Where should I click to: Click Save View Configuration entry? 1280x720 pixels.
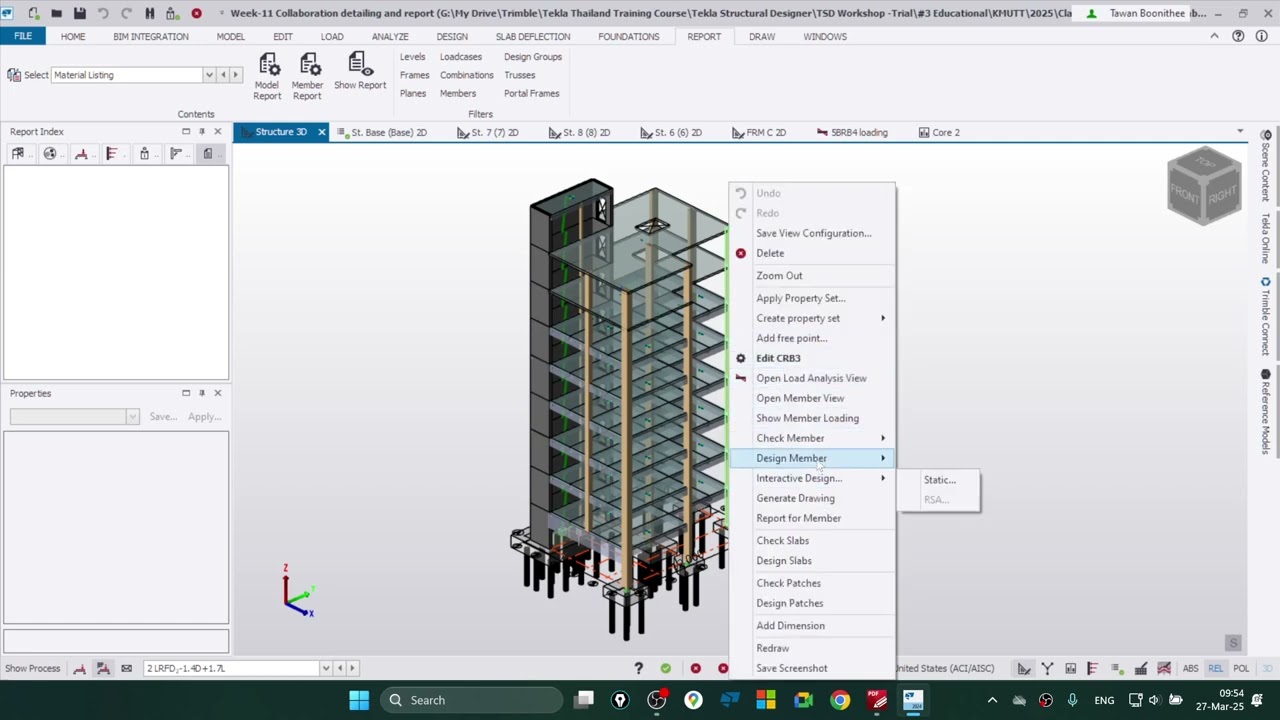click(812, 233)
